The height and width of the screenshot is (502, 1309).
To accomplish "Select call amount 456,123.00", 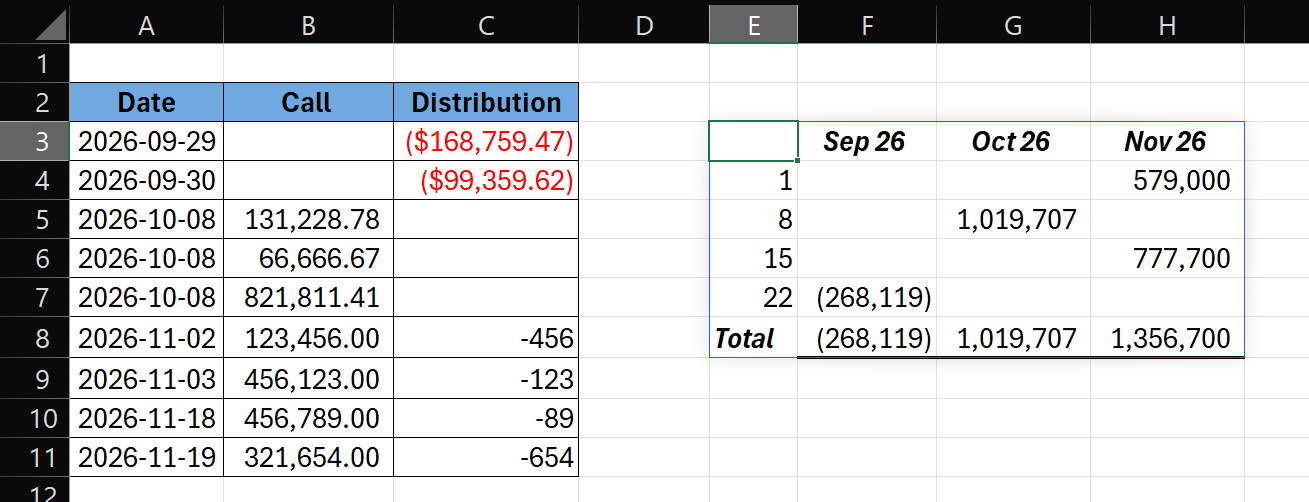I will pyautogui.click(x=308, y=378).
